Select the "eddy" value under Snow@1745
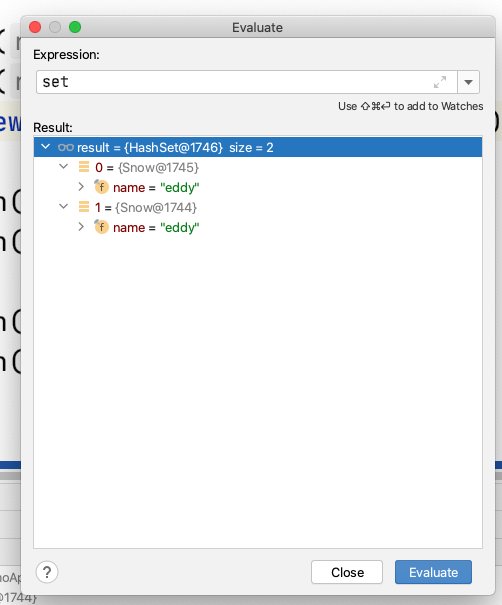Viewport: 502px width, 605px height. [180, 188]
